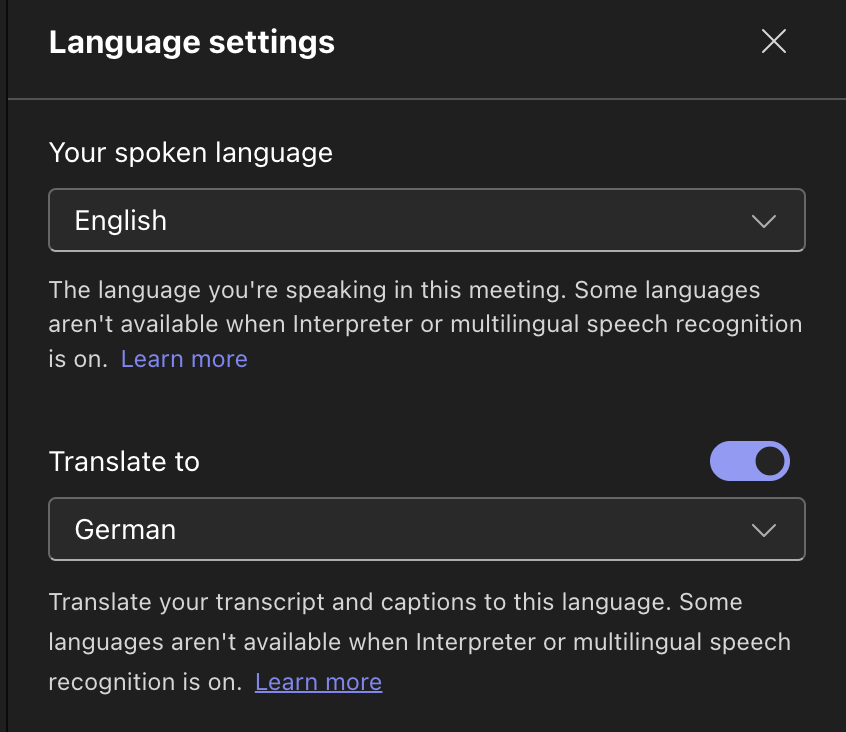Open the spoken language dropdown showing English
The height and width of the screenshot is (732, 846).
tap(426, 220)
